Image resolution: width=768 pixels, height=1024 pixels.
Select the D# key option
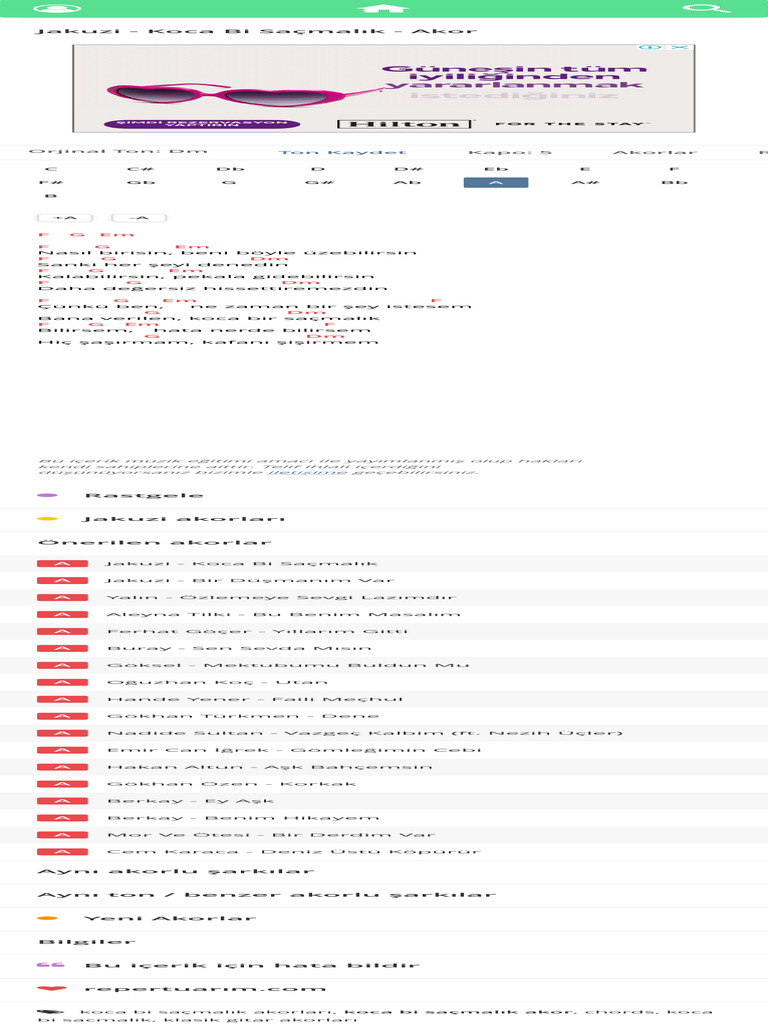409,169
